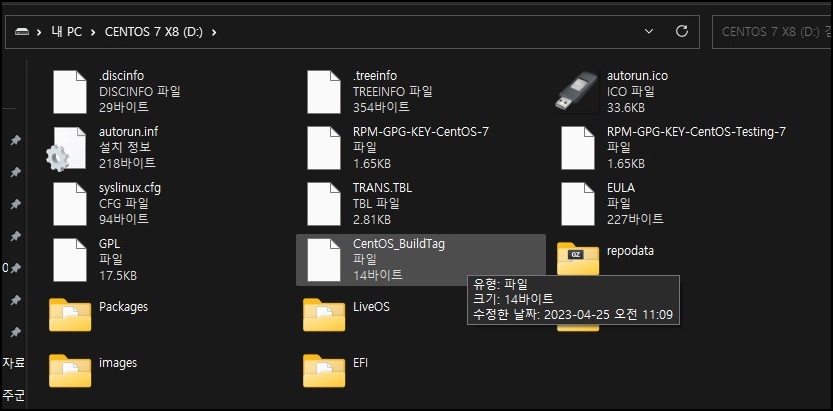Select the .treeinfo file icon
The image size is (833, 411).
pyautogui.click(x=324, y=92)
